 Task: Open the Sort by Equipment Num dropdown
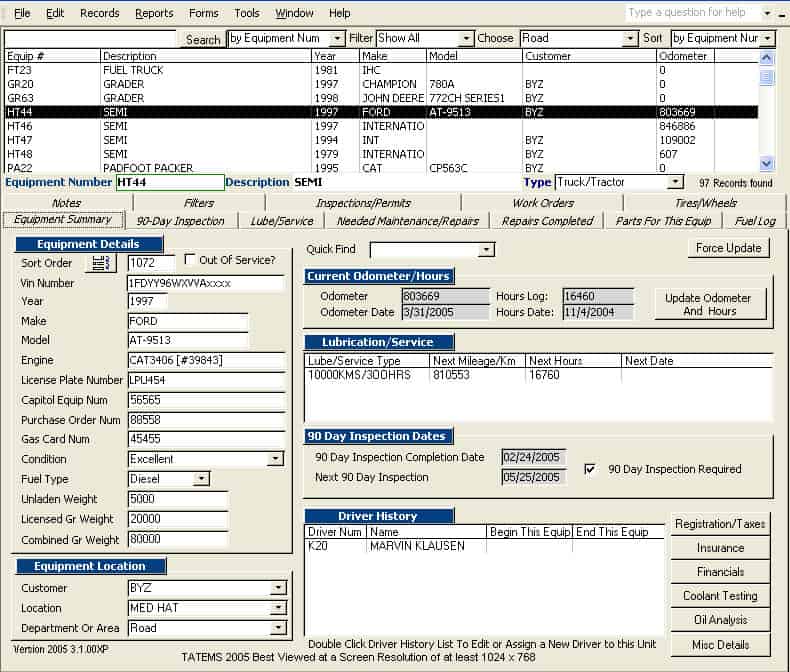(x=767, y=38)
